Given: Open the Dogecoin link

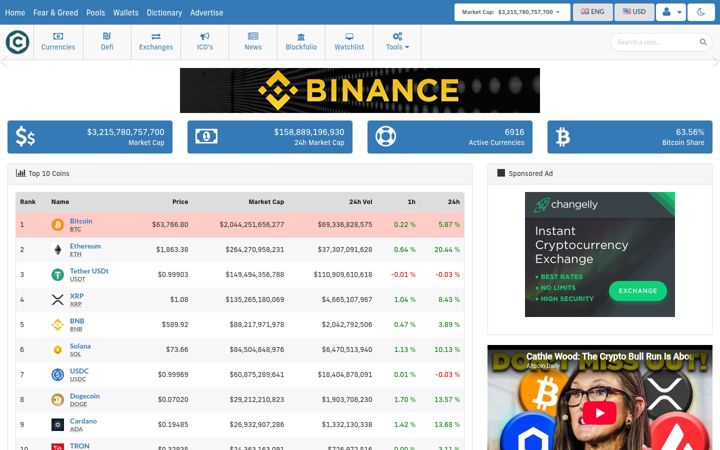Looking at the screenshot, I should coord(84,396).
